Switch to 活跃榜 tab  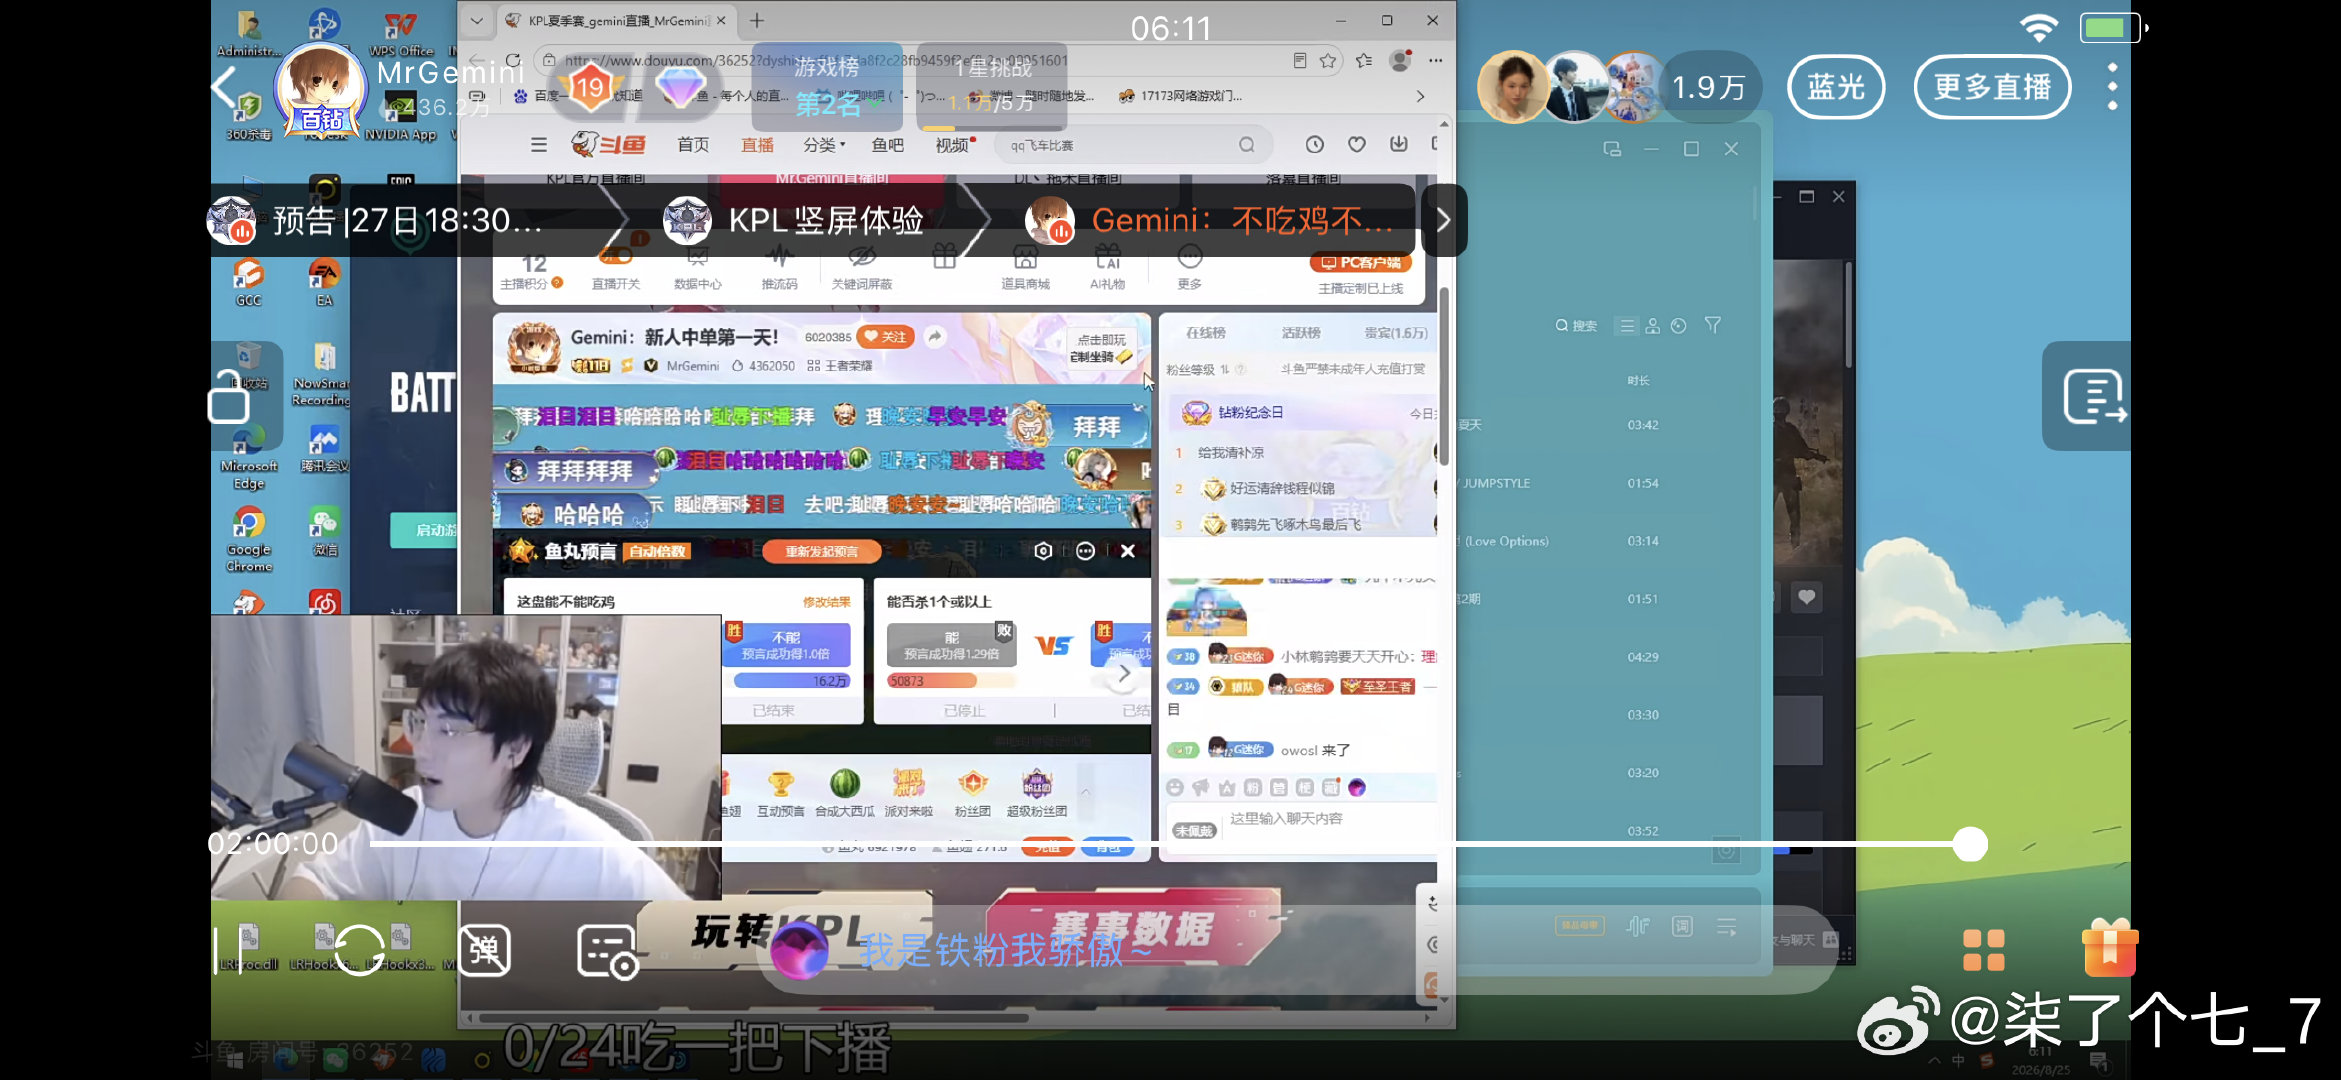click(1301, 333)
